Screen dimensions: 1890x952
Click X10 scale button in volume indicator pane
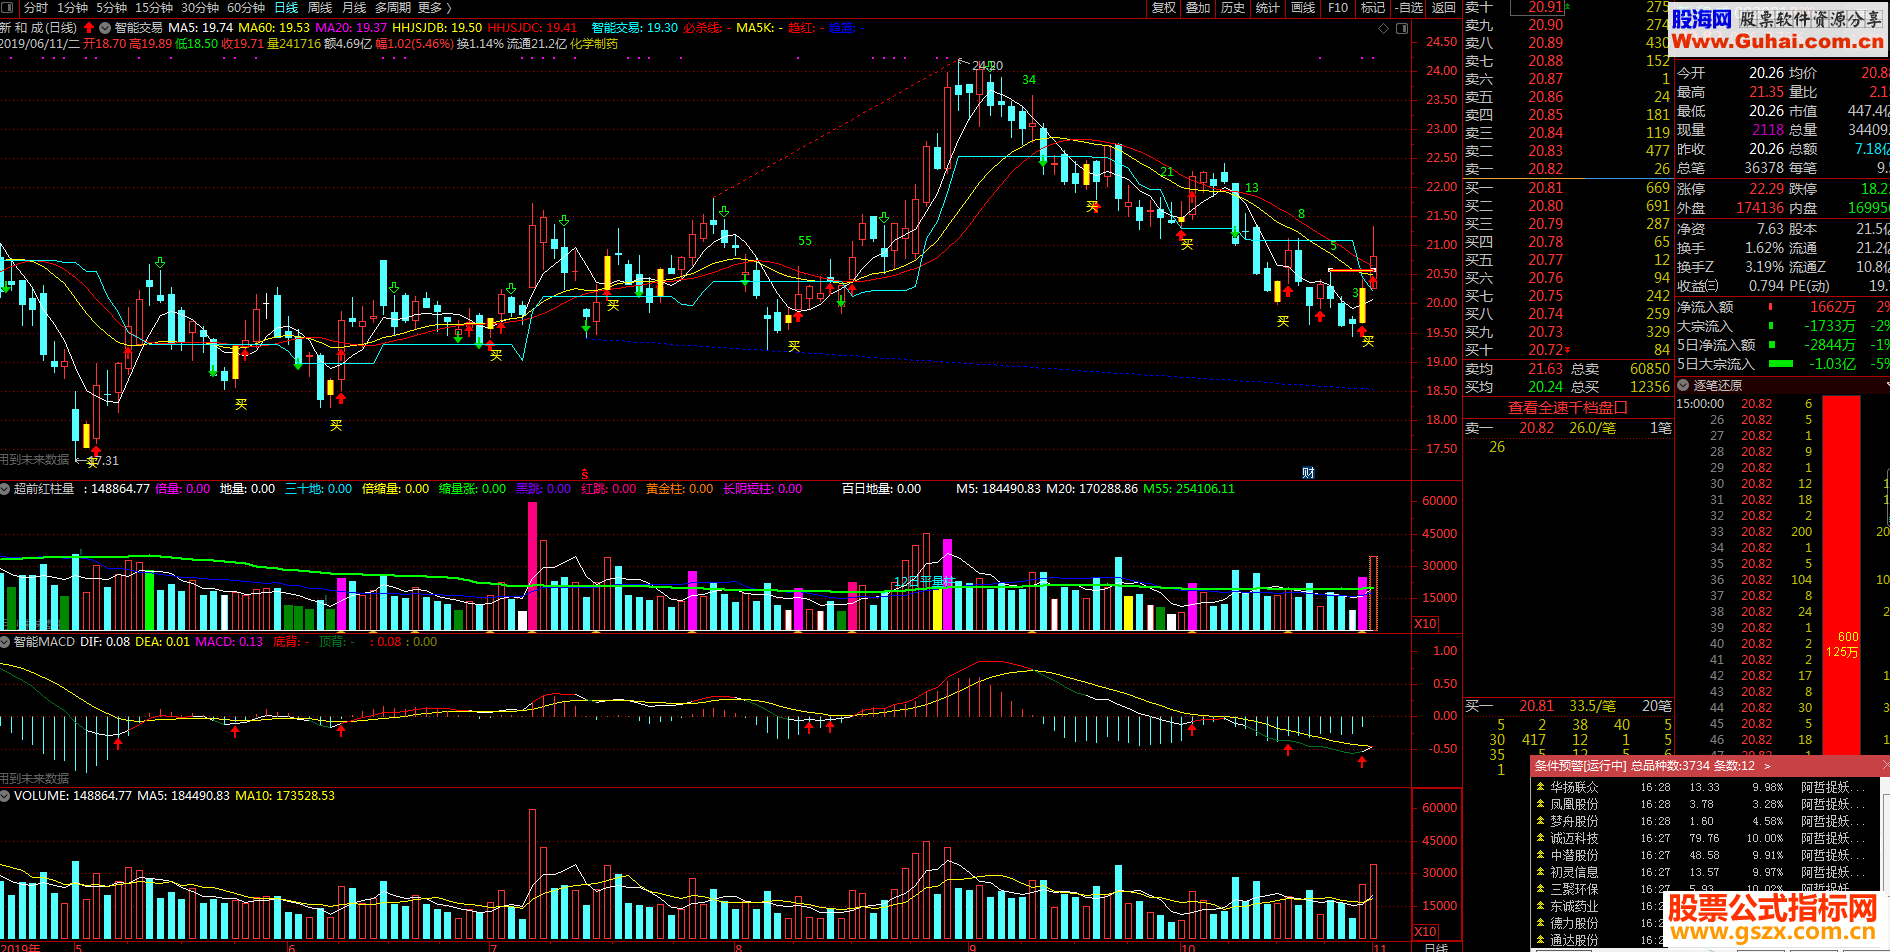point(1425,623)
